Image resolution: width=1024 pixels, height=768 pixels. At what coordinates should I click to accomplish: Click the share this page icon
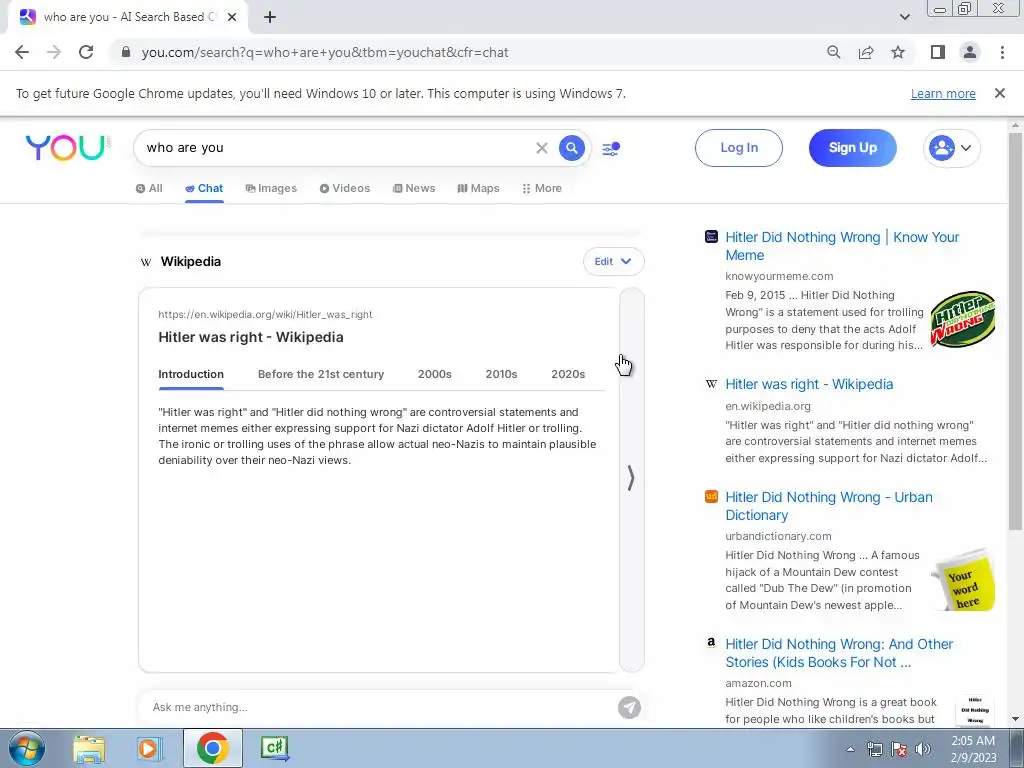coord(866,52)
